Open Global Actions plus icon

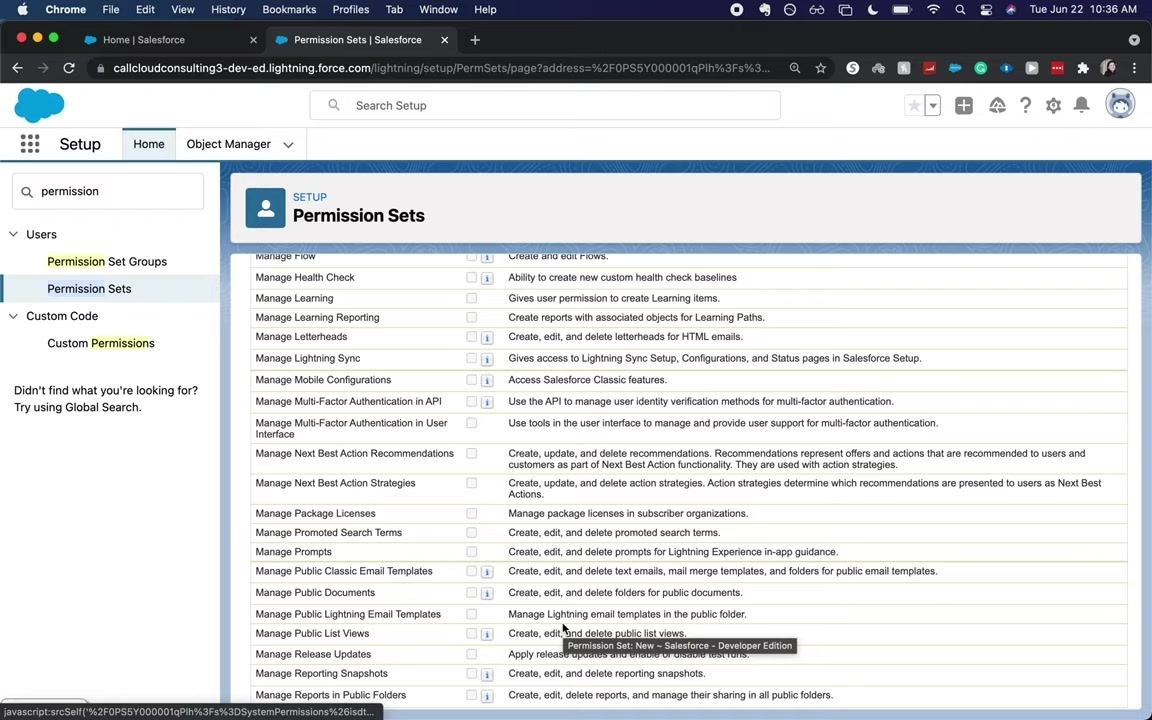(x=964, y=106)
